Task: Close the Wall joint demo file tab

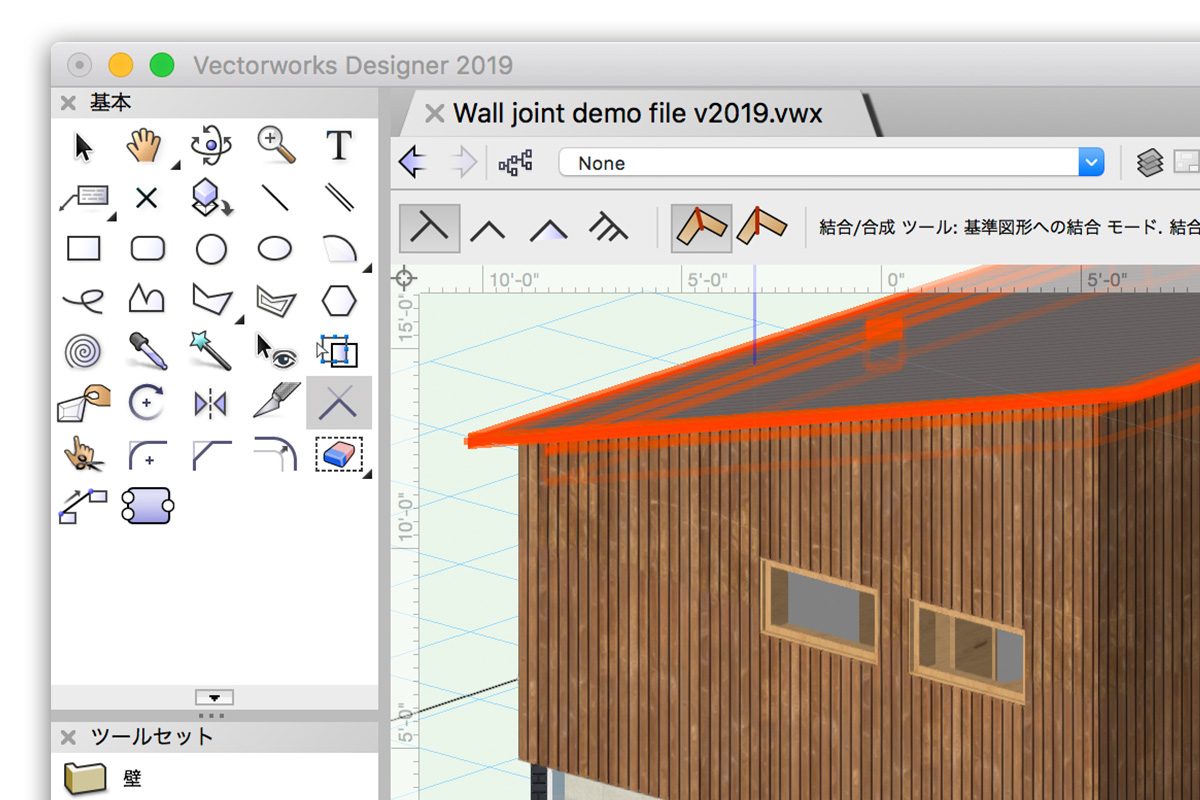Action: 434,113
